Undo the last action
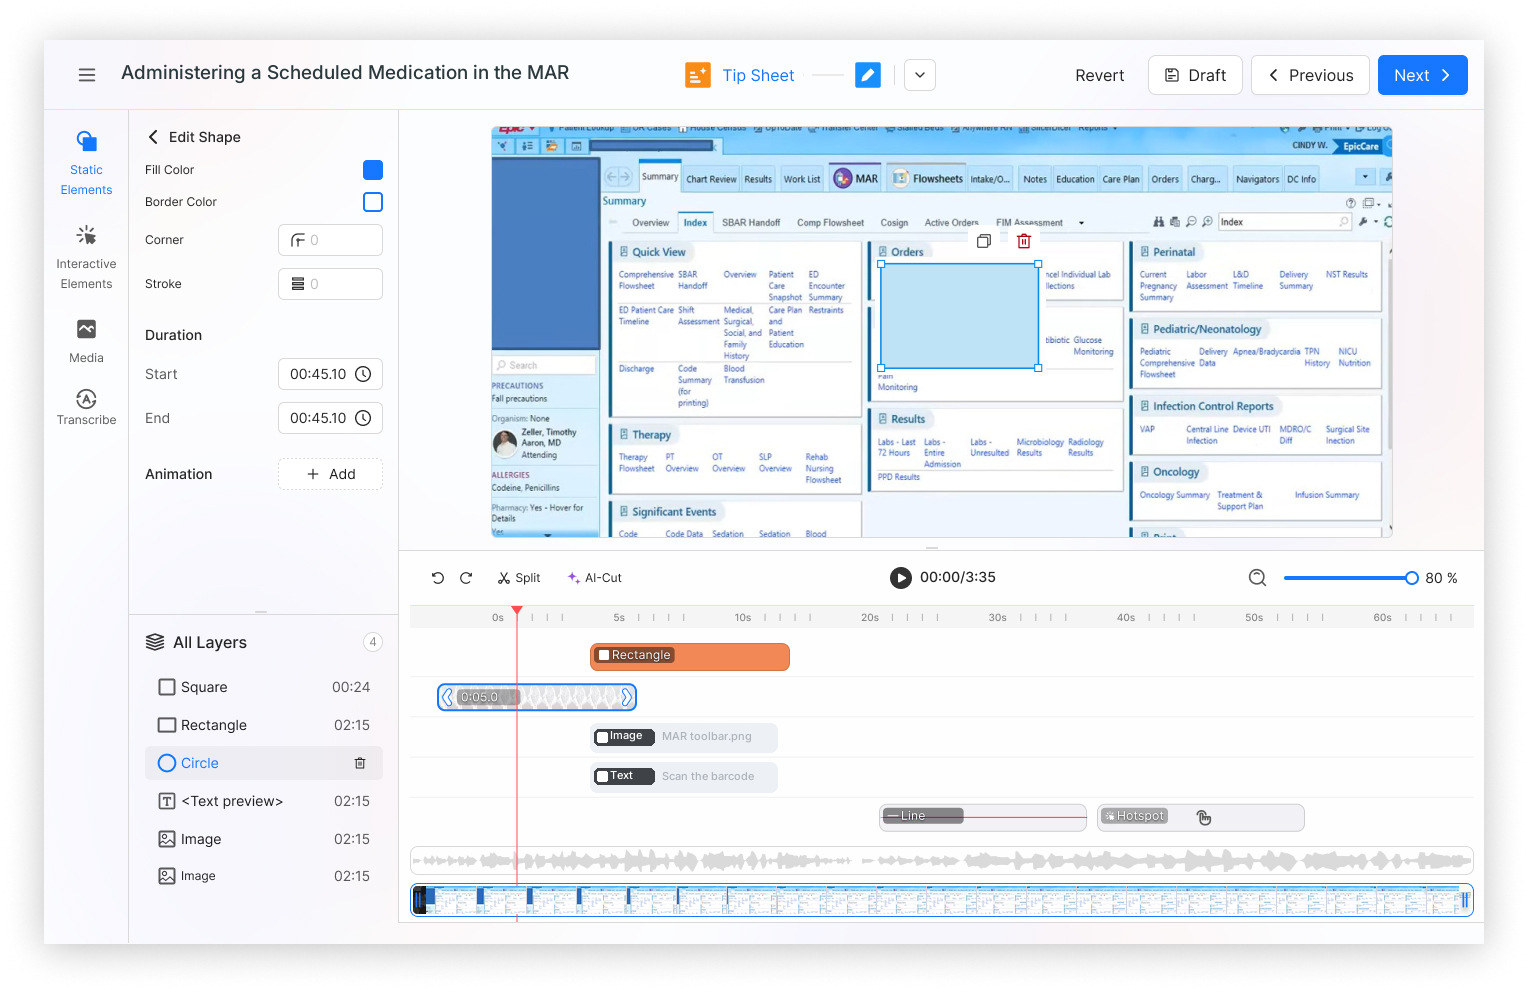The image size is (1528, 992). [x=438, y=578]
